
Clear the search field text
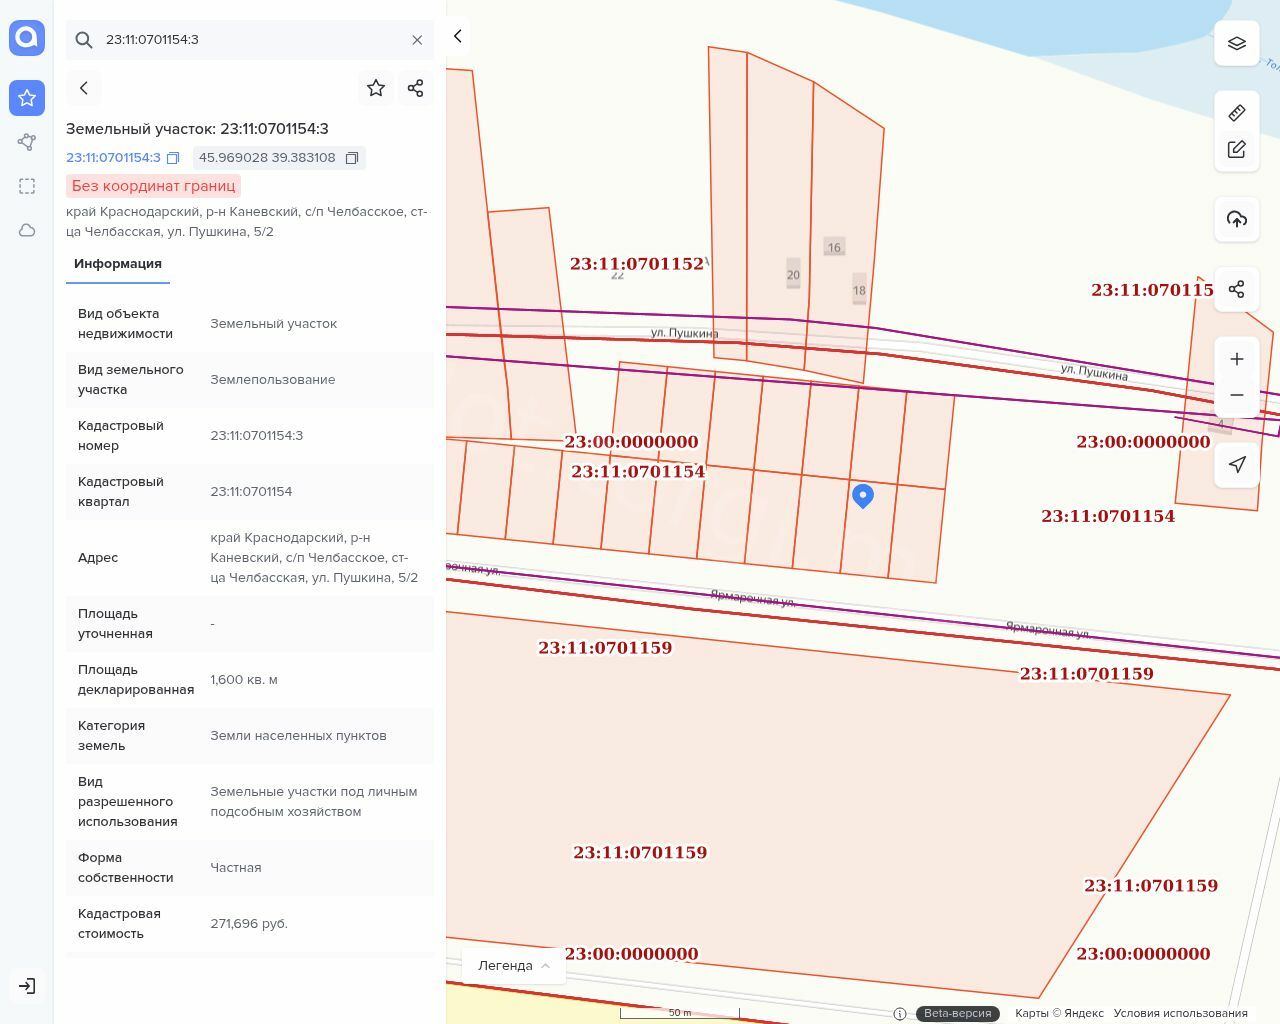click(x=417, y=40)
